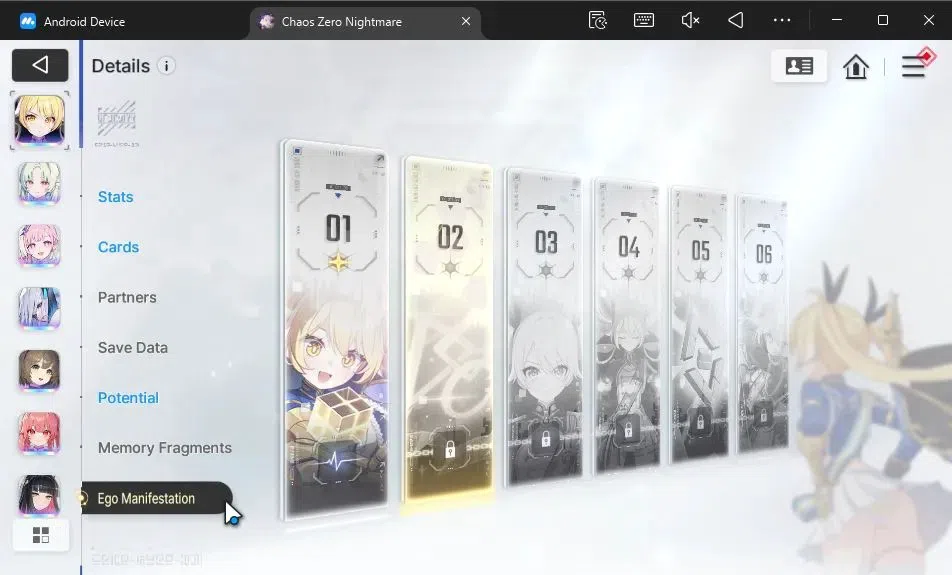Open the emulator operation recorder icon
952x575 pixels.
pyautogui.click(x=598, y=20)
